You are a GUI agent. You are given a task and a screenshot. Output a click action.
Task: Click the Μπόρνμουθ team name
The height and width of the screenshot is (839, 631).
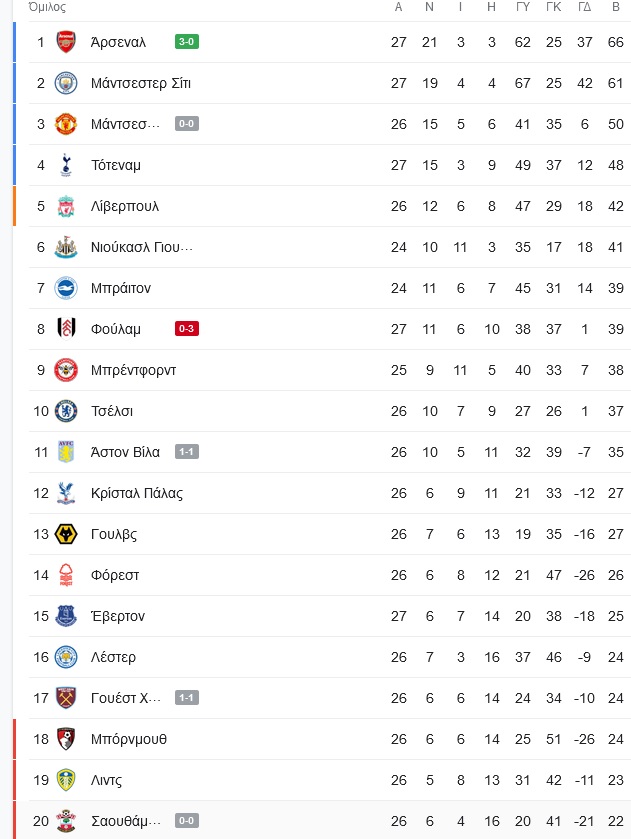129,739
